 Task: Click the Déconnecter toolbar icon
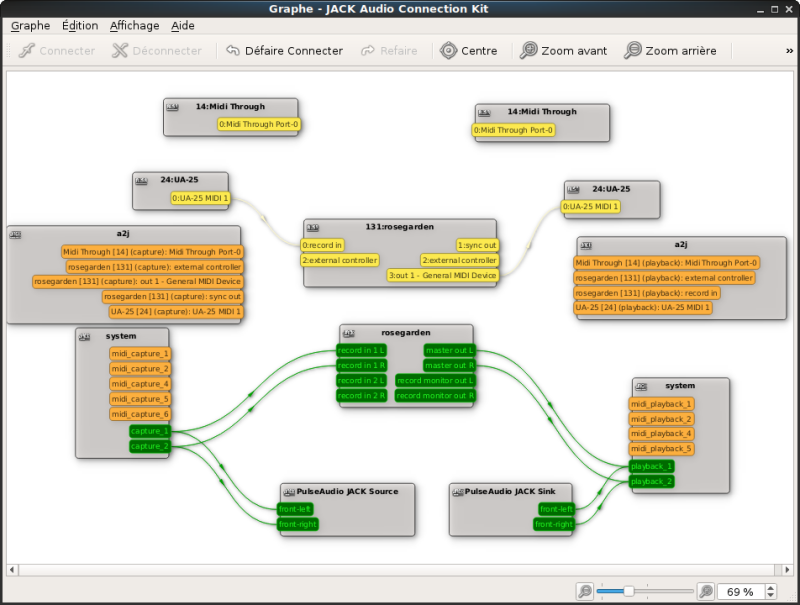pyautogui.click(x=120, y=51)
